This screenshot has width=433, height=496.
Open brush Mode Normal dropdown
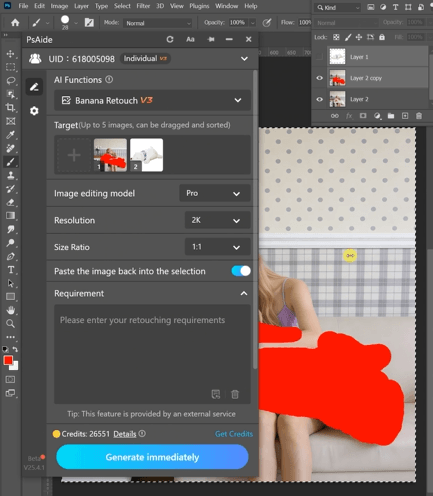tap(158, 23)
